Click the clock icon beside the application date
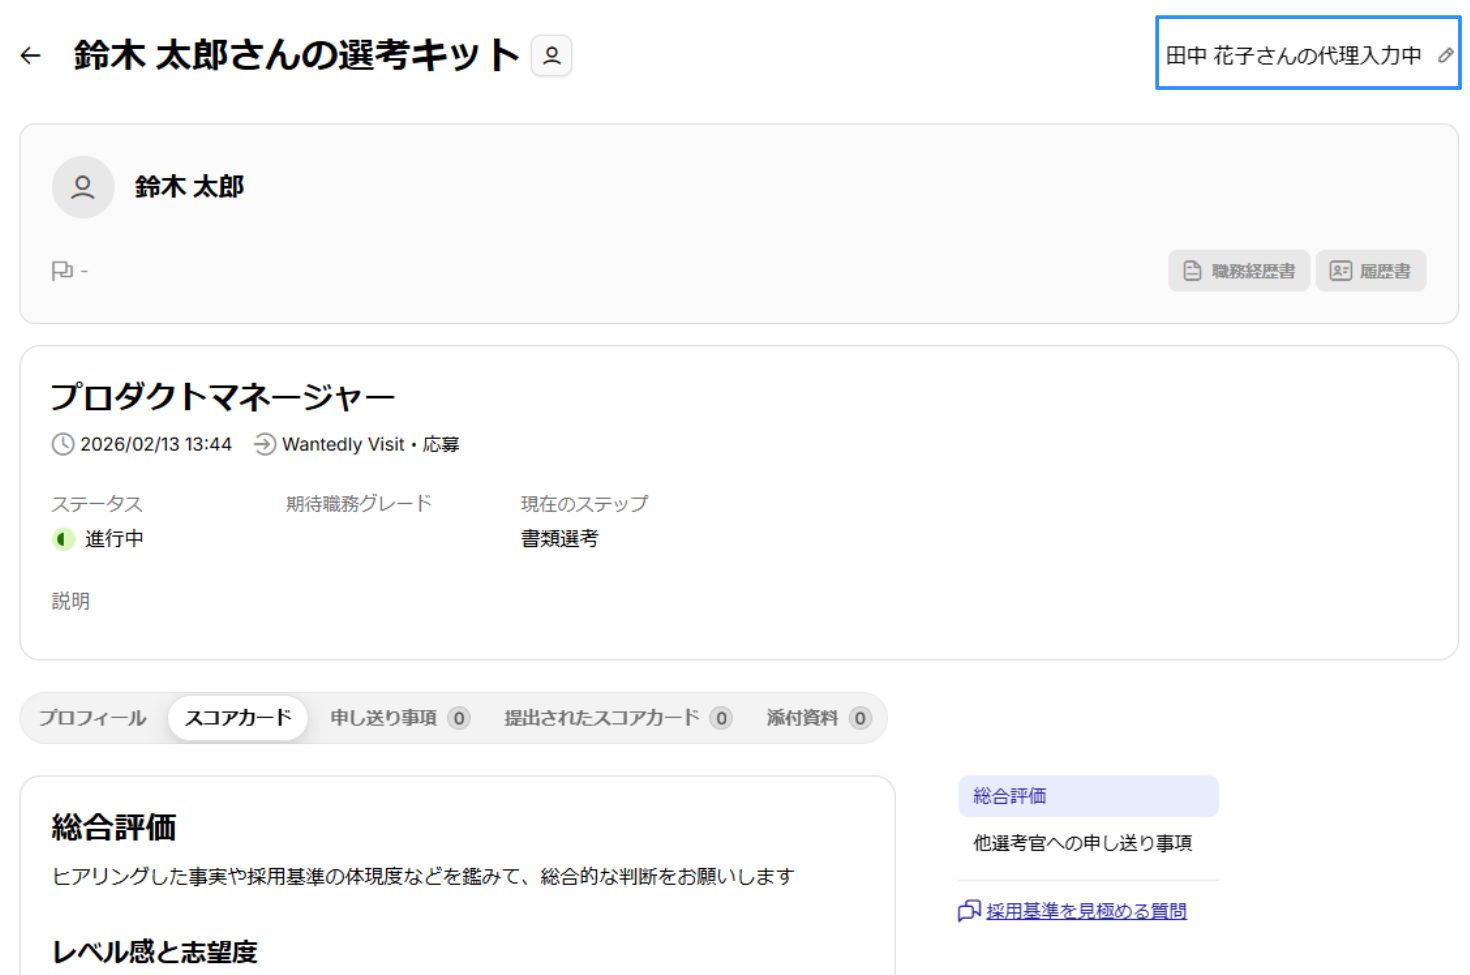1470x975 pixels. tap(63, 444)
